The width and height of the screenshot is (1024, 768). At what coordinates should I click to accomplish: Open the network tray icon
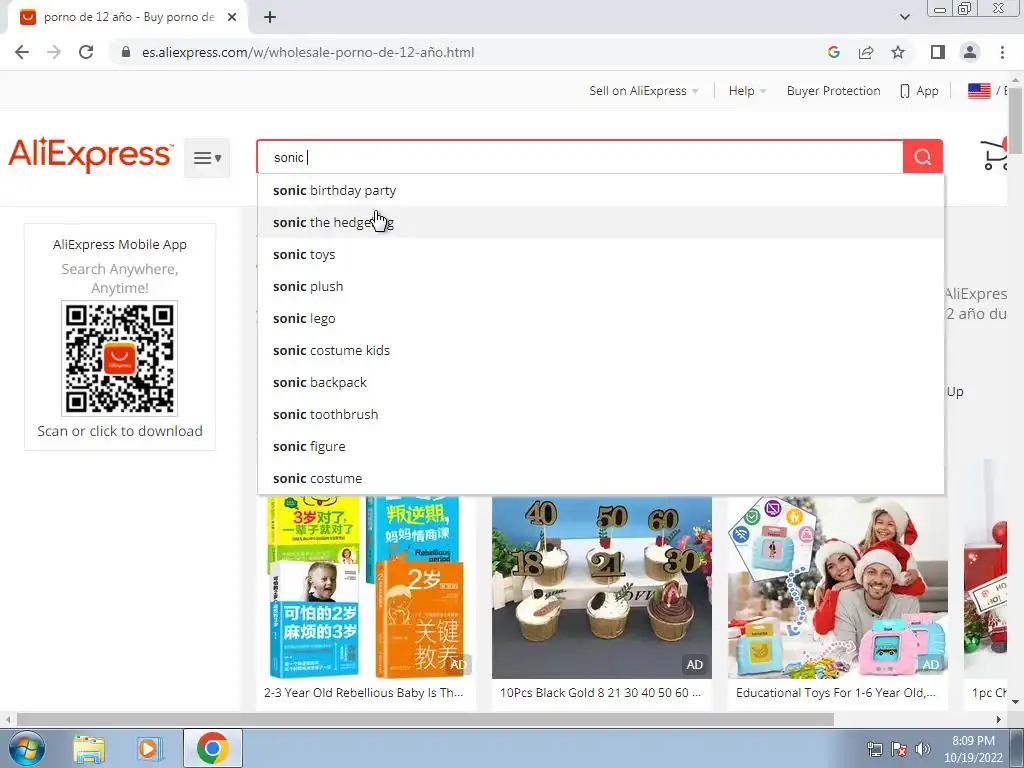click(874, 750)
